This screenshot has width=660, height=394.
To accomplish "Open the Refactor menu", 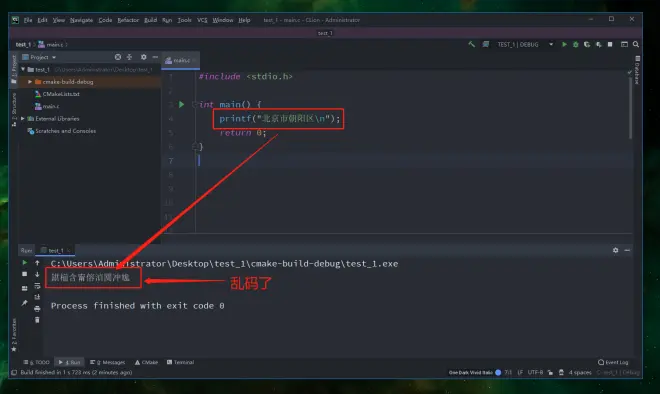I will tap(128, 20).
